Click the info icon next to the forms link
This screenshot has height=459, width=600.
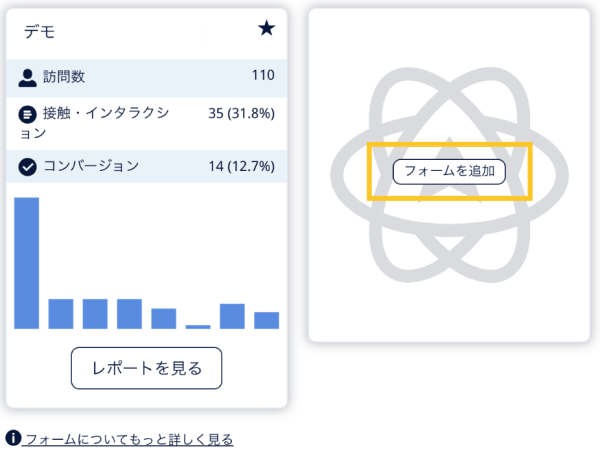(x=13, y=438)
